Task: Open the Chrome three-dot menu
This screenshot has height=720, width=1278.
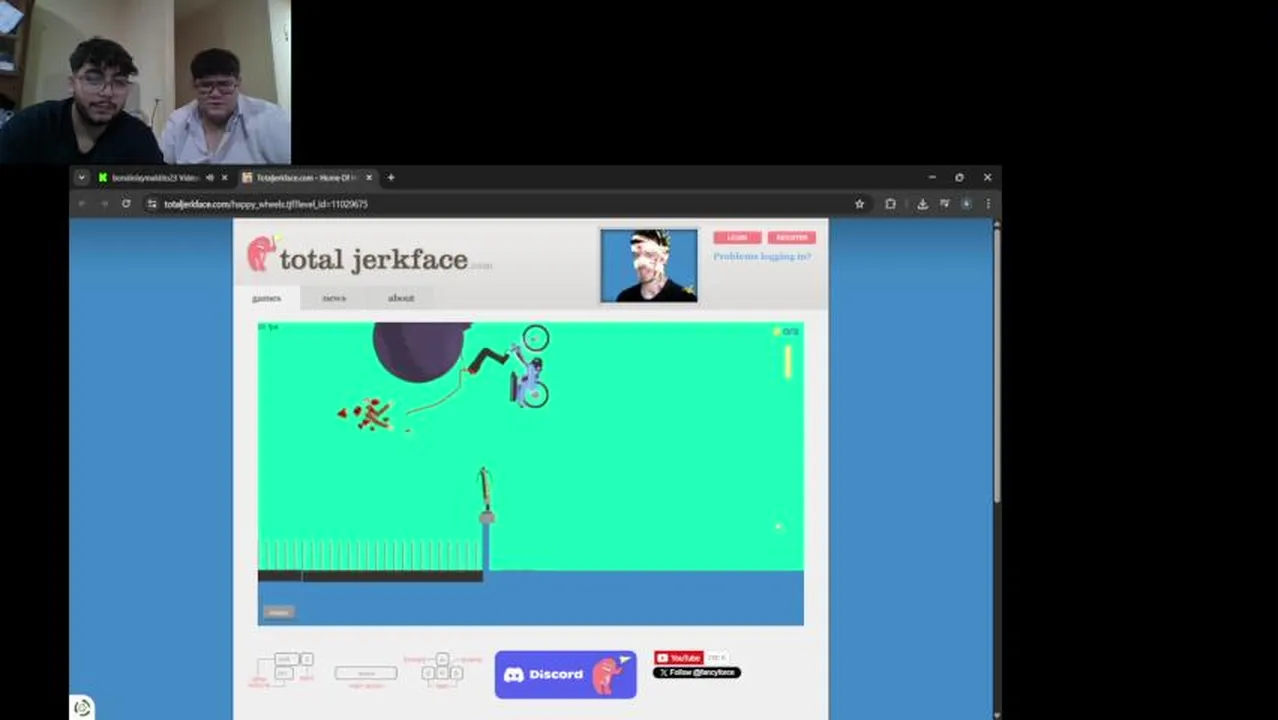Action: [x=988, y=204]
